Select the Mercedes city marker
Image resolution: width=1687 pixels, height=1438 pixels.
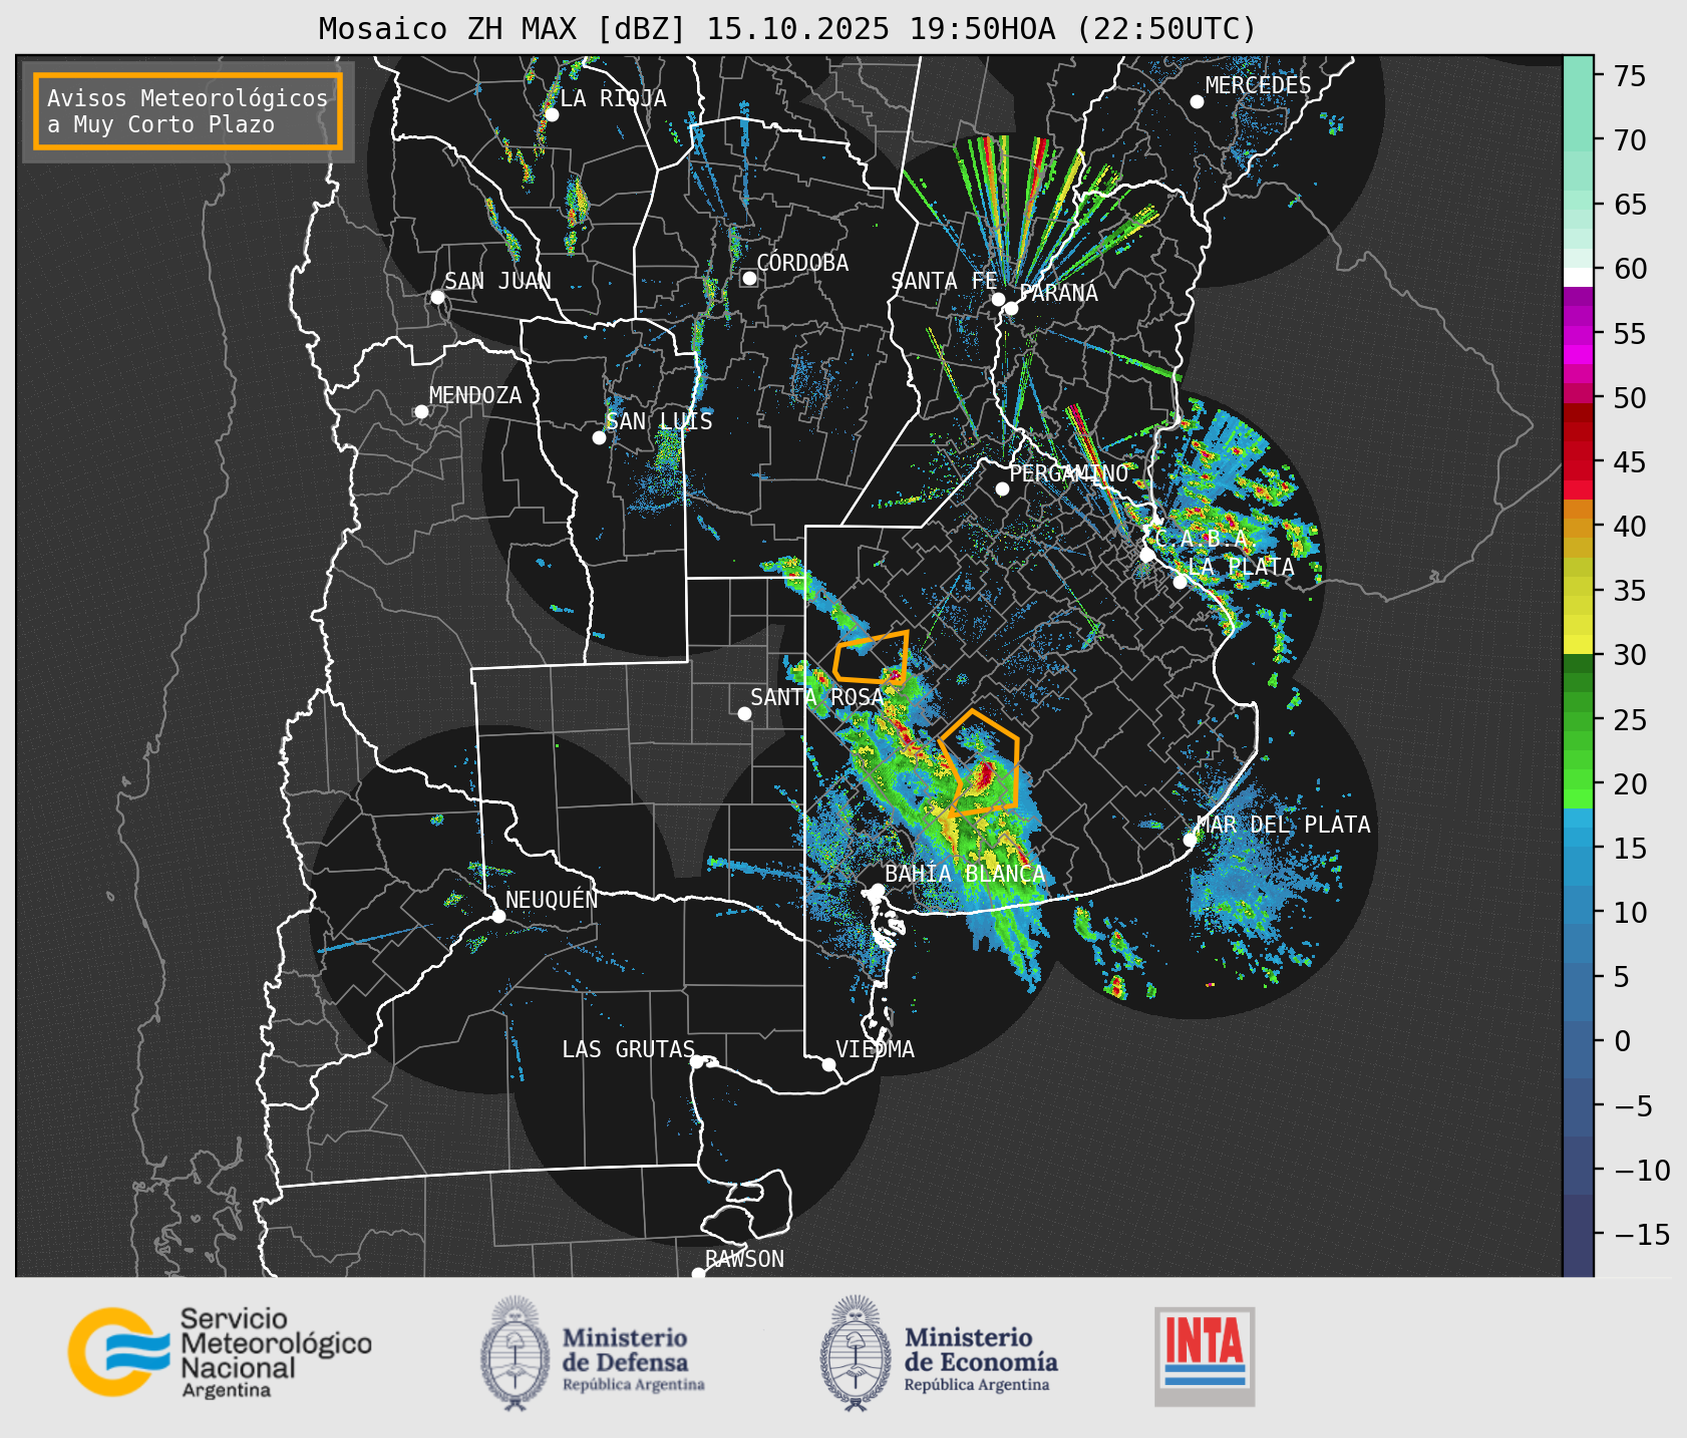click(1196, 102)
